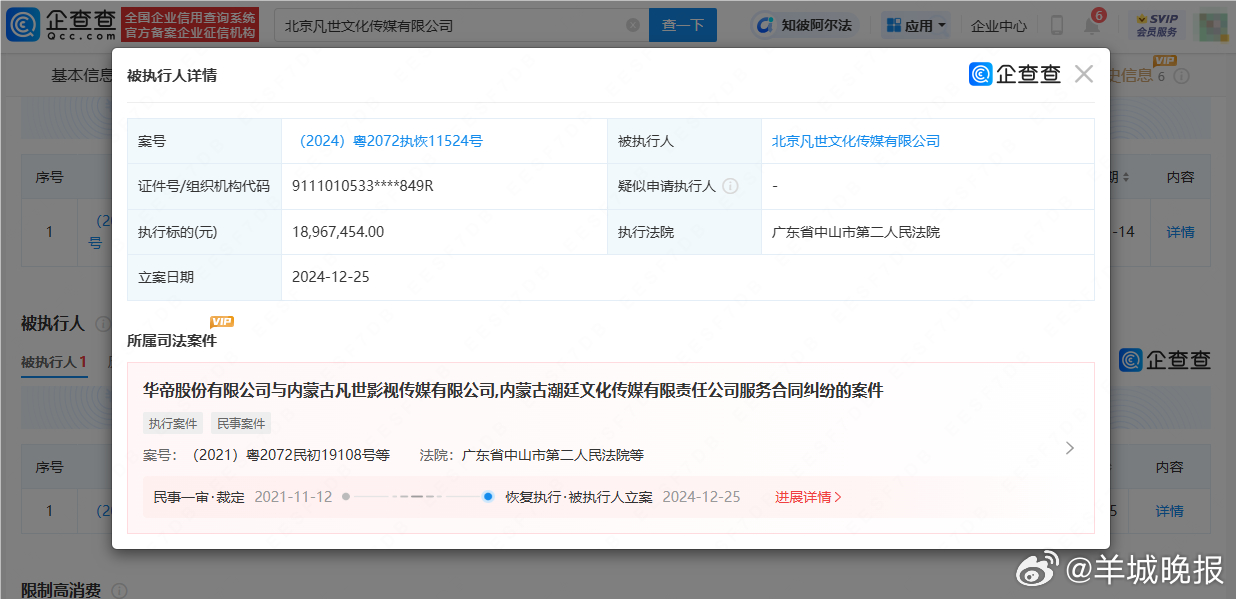The width and height of the screenshot is (1236, 599).
Task: Select the 被执行人 1 tab in background
Action: tap(54, 362)
